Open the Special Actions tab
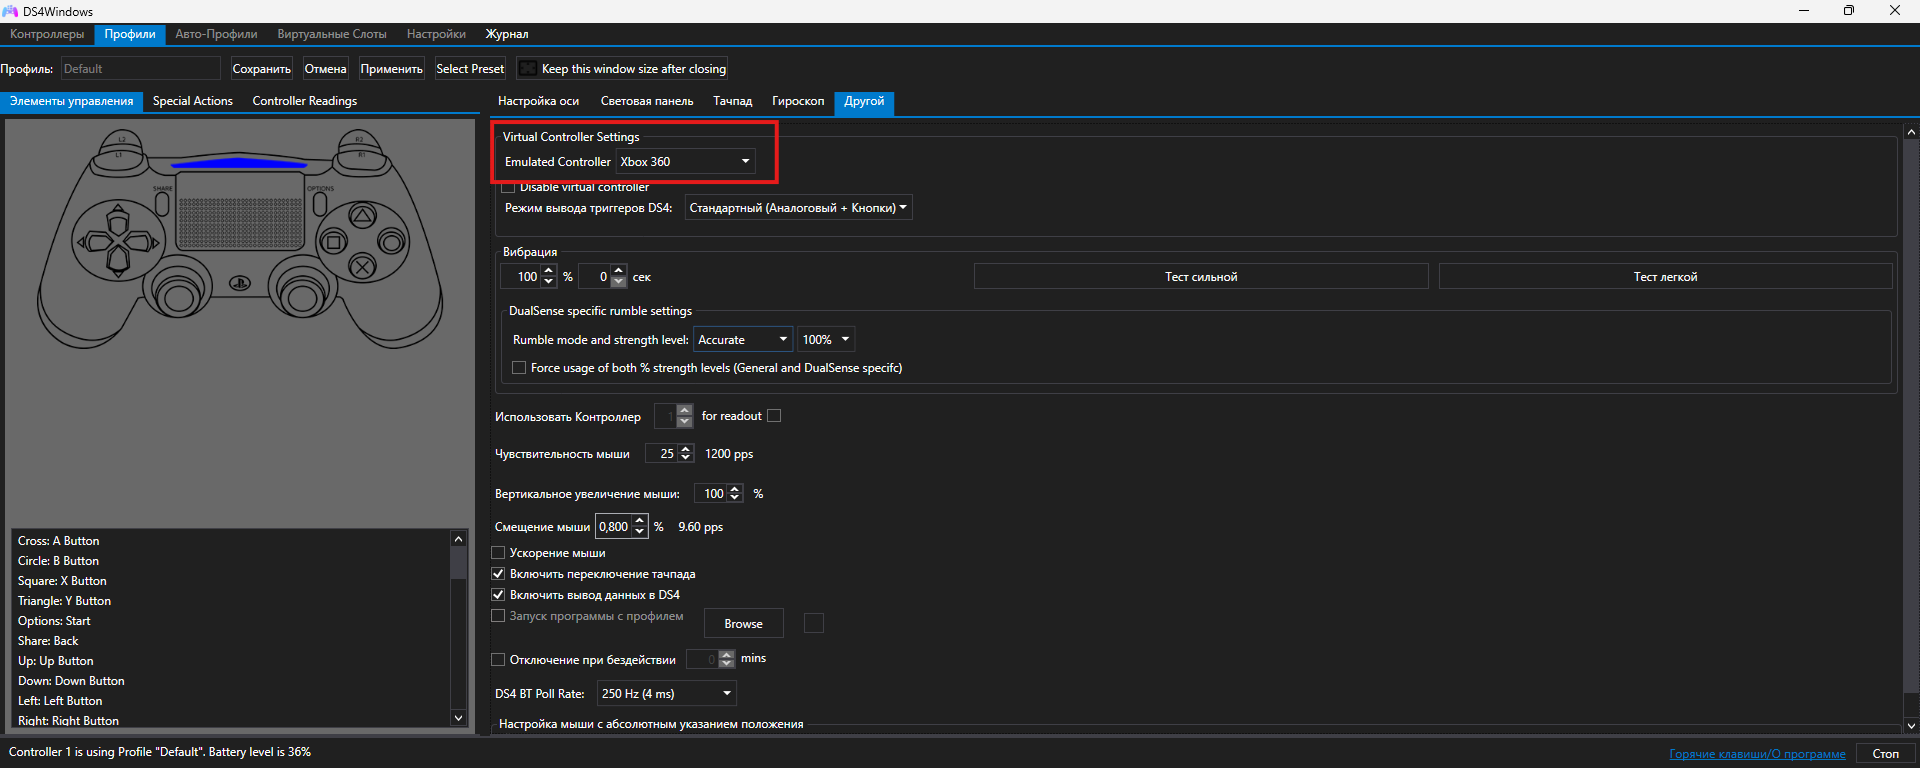Screen dimensions: 1920x768 [x=192, y=101]
